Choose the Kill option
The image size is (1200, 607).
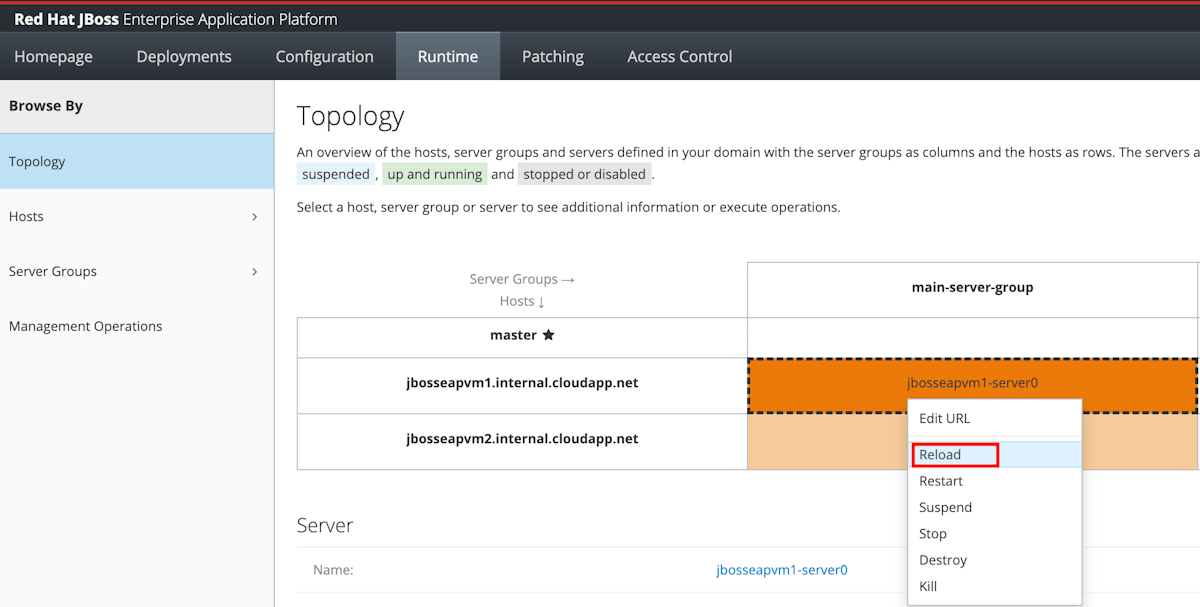coord(928,586)
